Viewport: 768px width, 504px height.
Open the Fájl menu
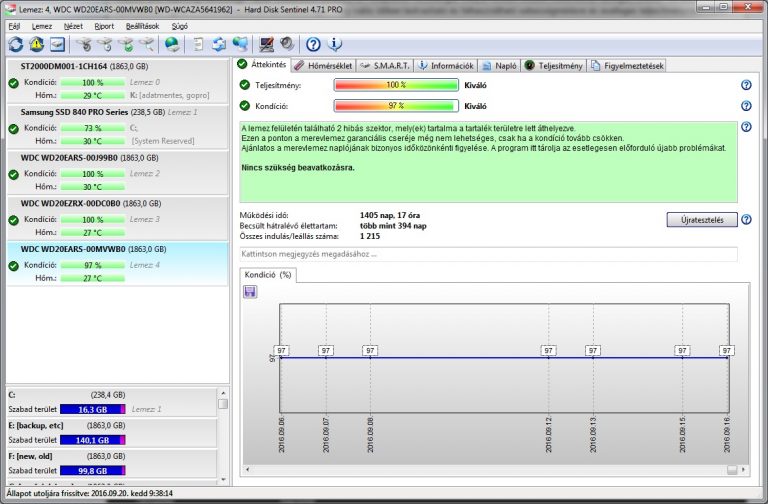click(x=14, y=25)
